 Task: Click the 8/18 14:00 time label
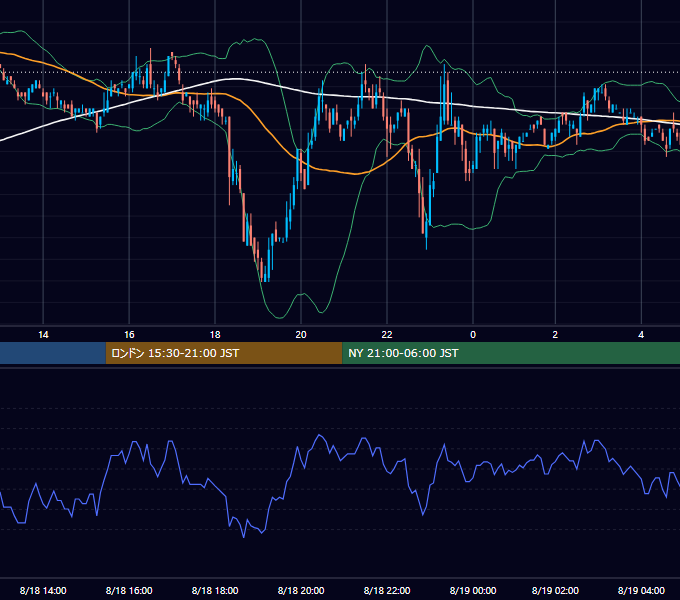click(x=43, y=590)
